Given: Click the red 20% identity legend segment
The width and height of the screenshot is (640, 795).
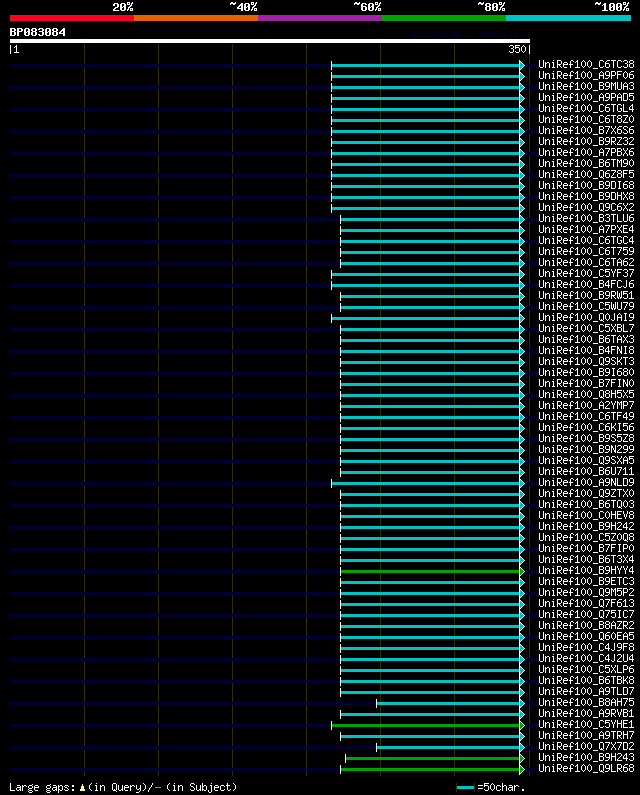Looking at the screenshot, I should click(72, 18).
